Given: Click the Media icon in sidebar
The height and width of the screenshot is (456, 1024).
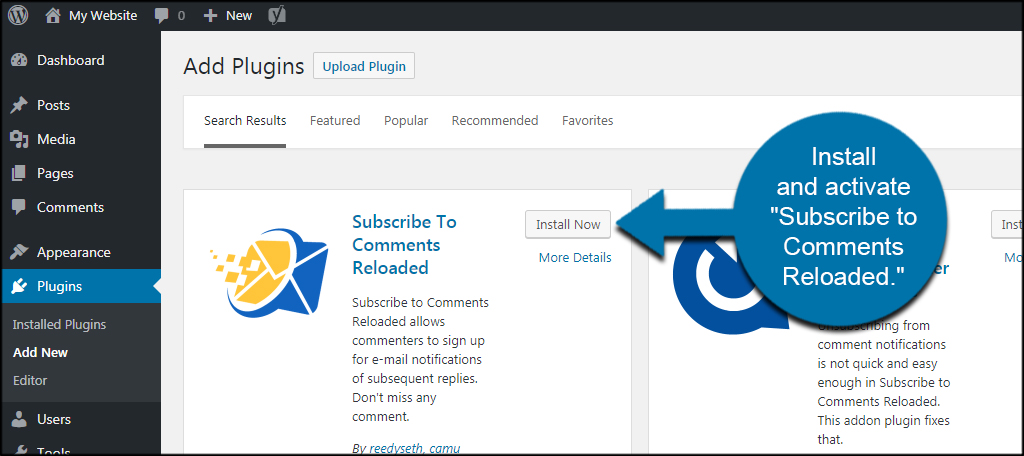Looking at the screenshot, I should coord(20,139).
